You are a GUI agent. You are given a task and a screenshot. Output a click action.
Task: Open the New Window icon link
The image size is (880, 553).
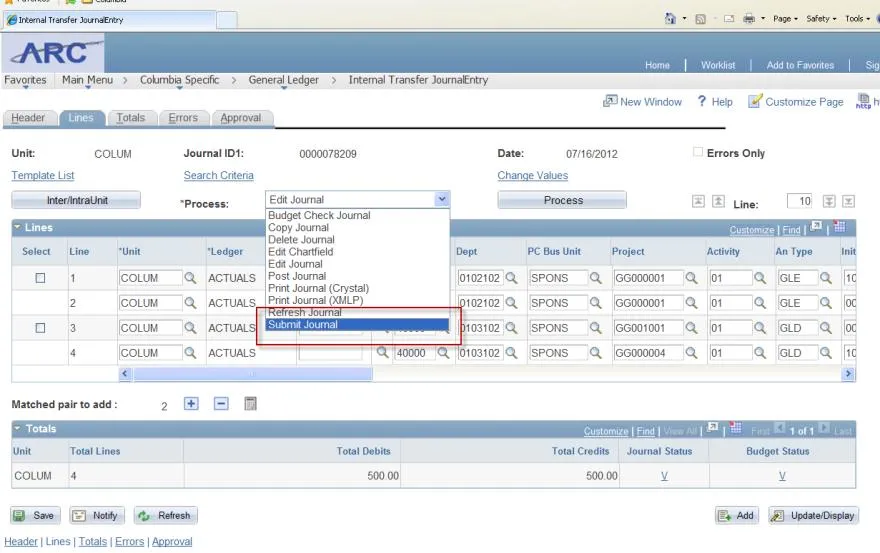609,101
